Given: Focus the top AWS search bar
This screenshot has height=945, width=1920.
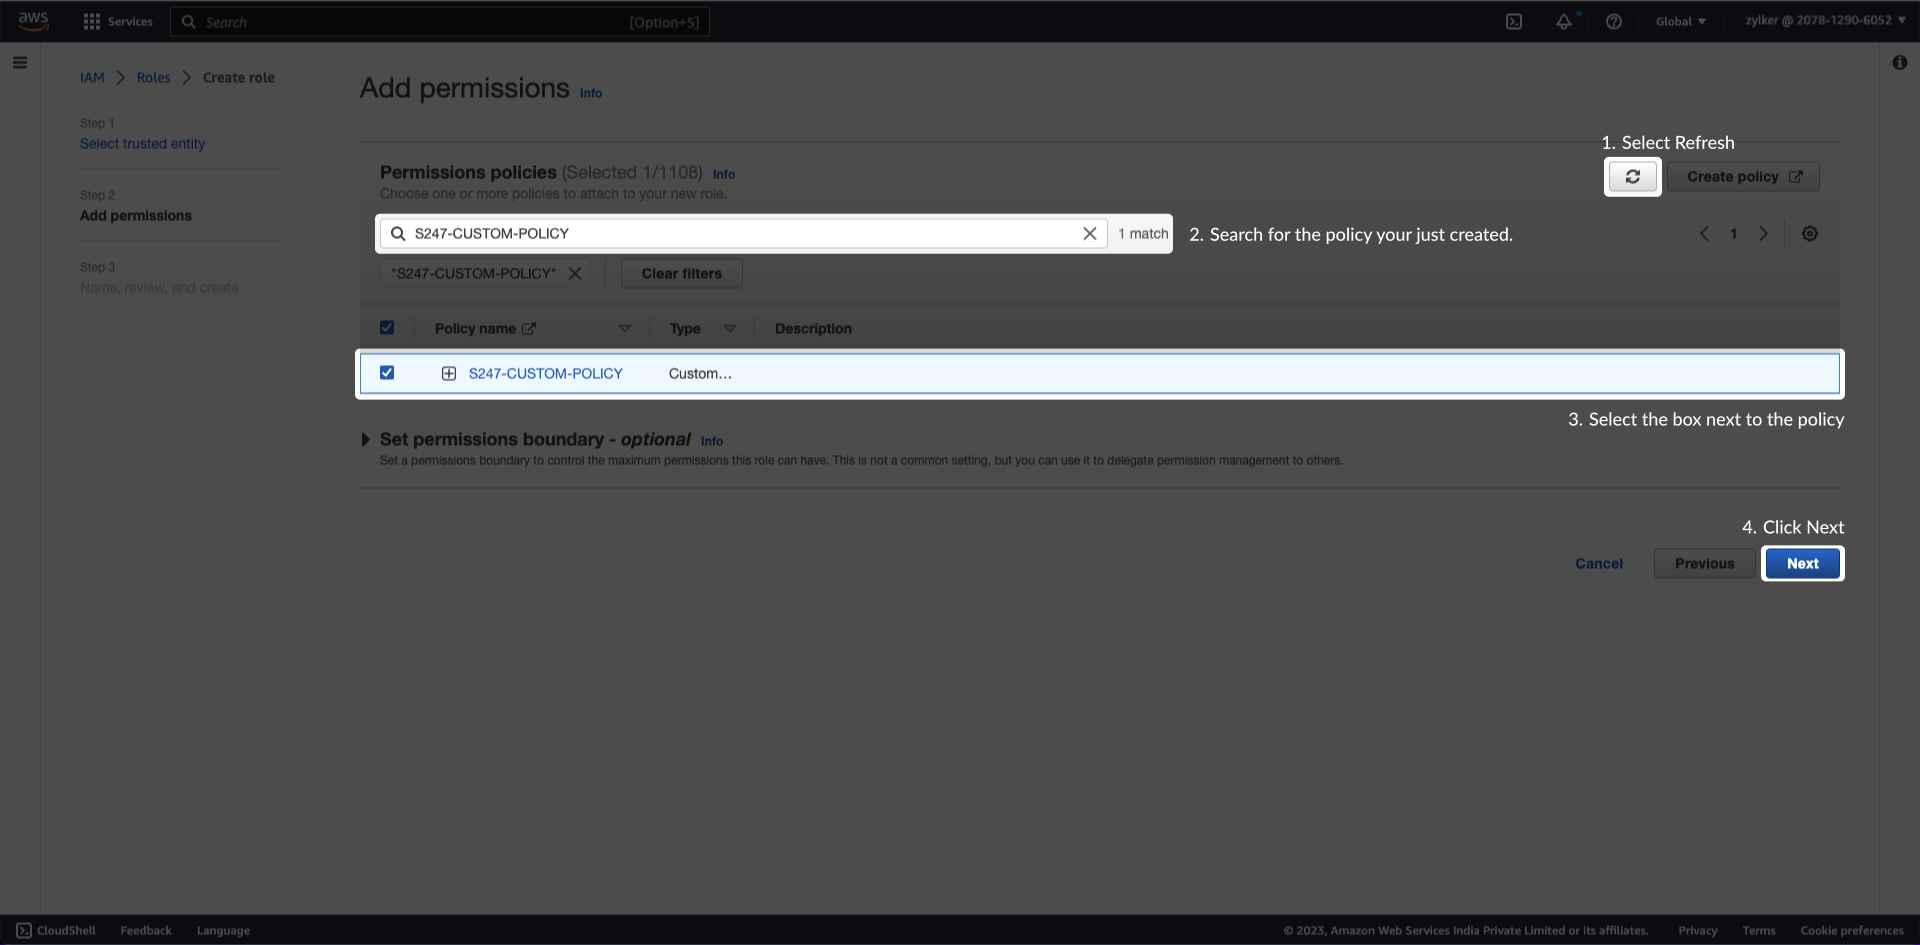Looking at the screenshot, I should point(440,22).
